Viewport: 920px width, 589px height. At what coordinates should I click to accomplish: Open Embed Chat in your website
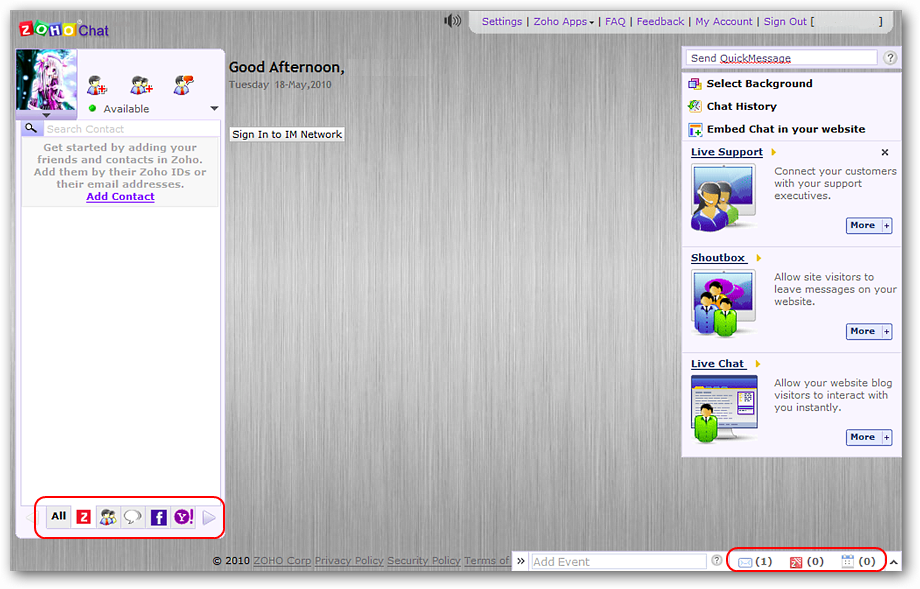pyautogui.click(x=786, y=129)
